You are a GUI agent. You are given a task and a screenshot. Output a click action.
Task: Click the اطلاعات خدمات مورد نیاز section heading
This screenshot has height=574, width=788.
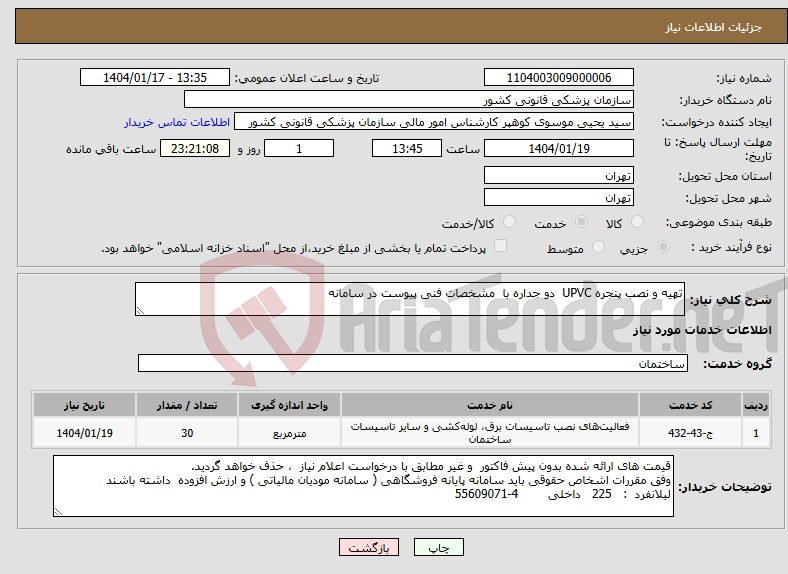[702, 330]
